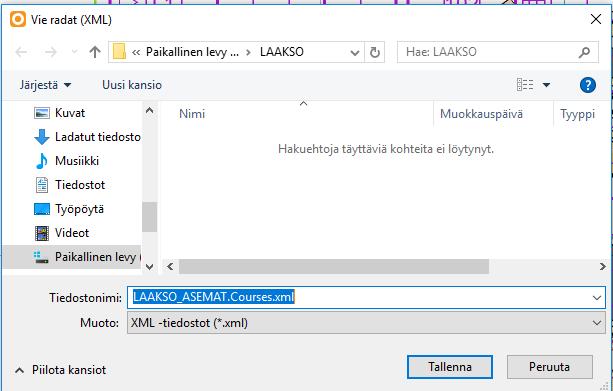Click the Työpöytä desktop icon
613x391 pixels.
click(x=42, y=209)
